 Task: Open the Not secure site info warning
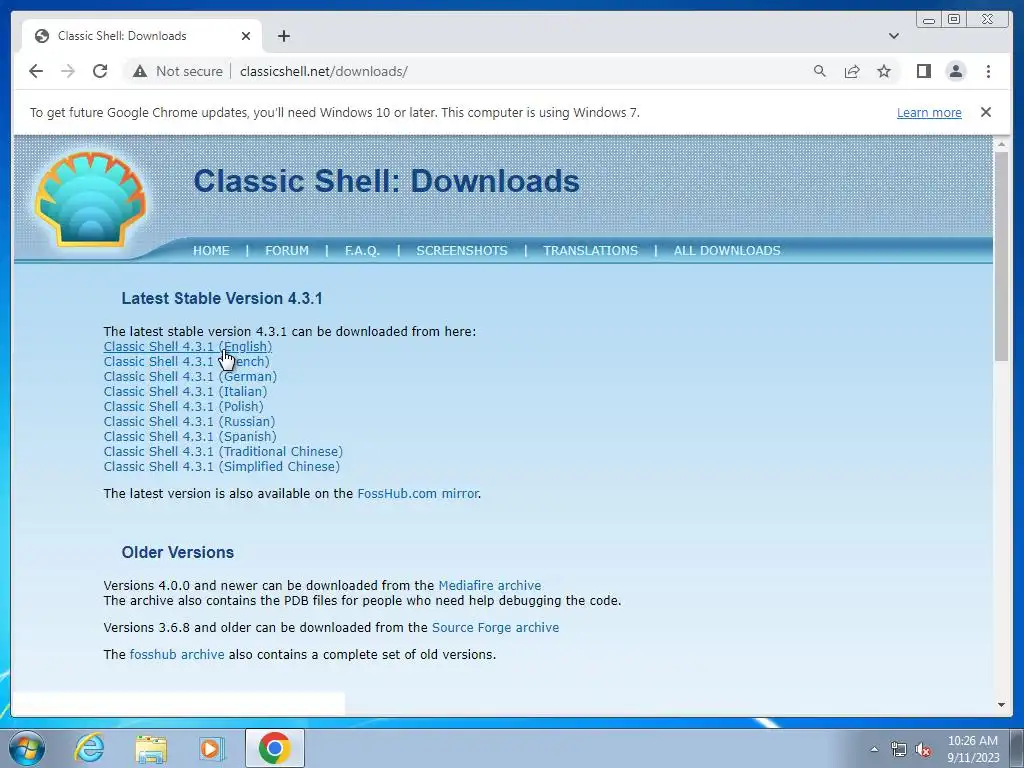[177, 71]
